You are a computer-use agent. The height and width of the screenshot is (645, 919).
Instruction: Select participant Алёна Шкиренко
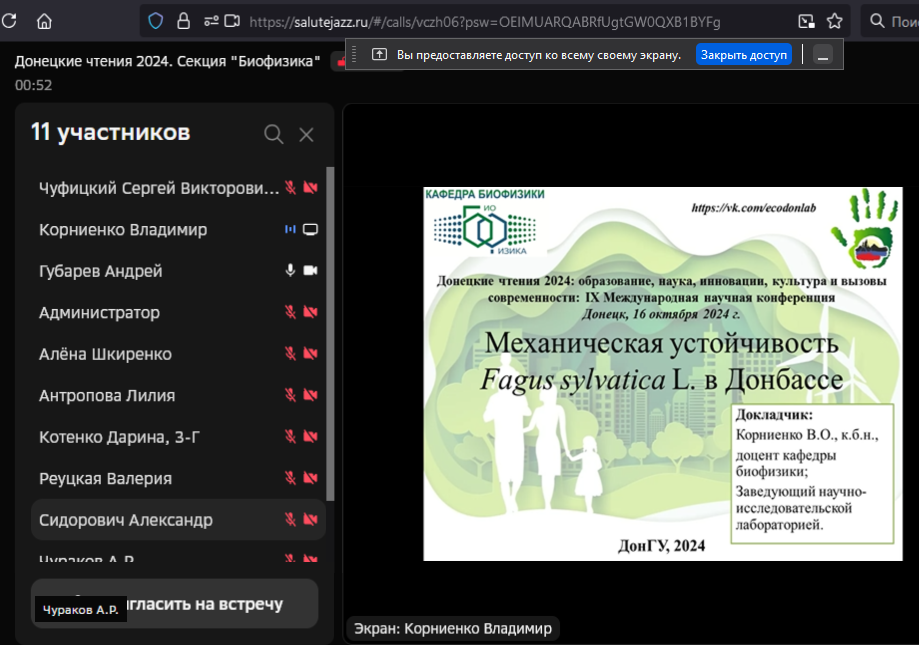click(178, 354)
